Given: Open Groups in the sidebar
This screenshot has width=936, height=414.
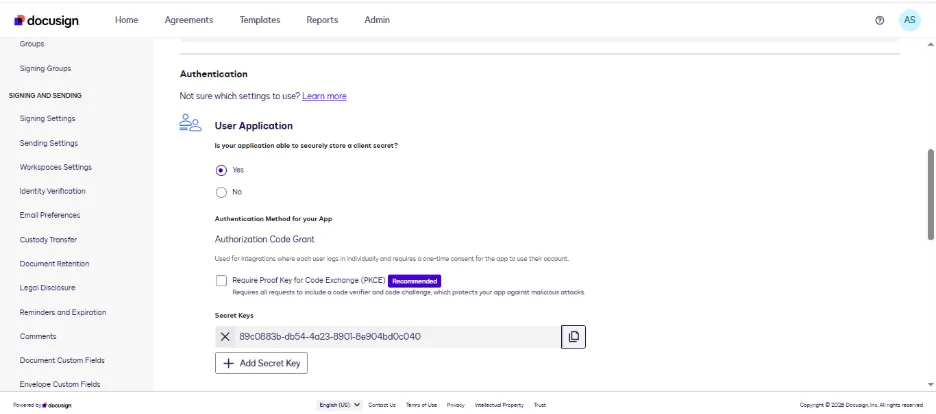Looking at the screenshot, I should (x=32, y=44).
